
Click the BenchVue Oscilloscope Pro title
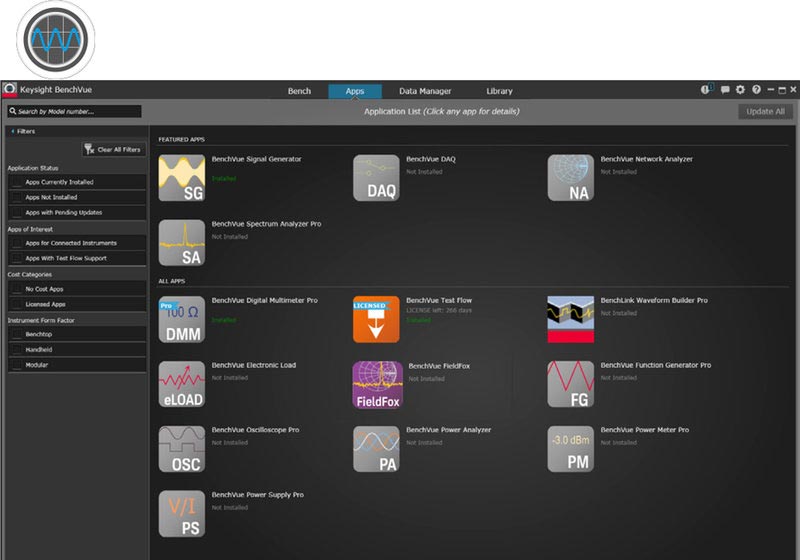[x=255, y=430]
